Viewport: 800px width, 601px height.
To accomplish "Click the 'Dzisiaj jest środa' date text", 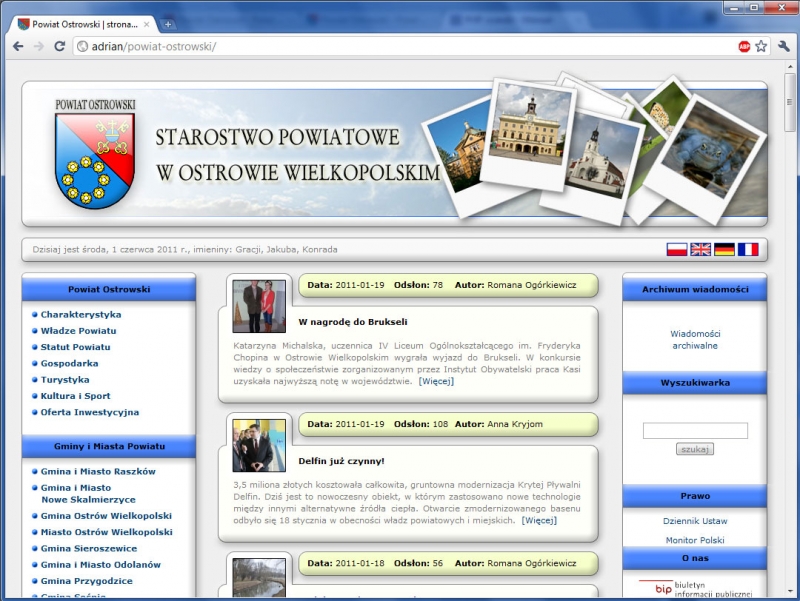I will (185, 249).
